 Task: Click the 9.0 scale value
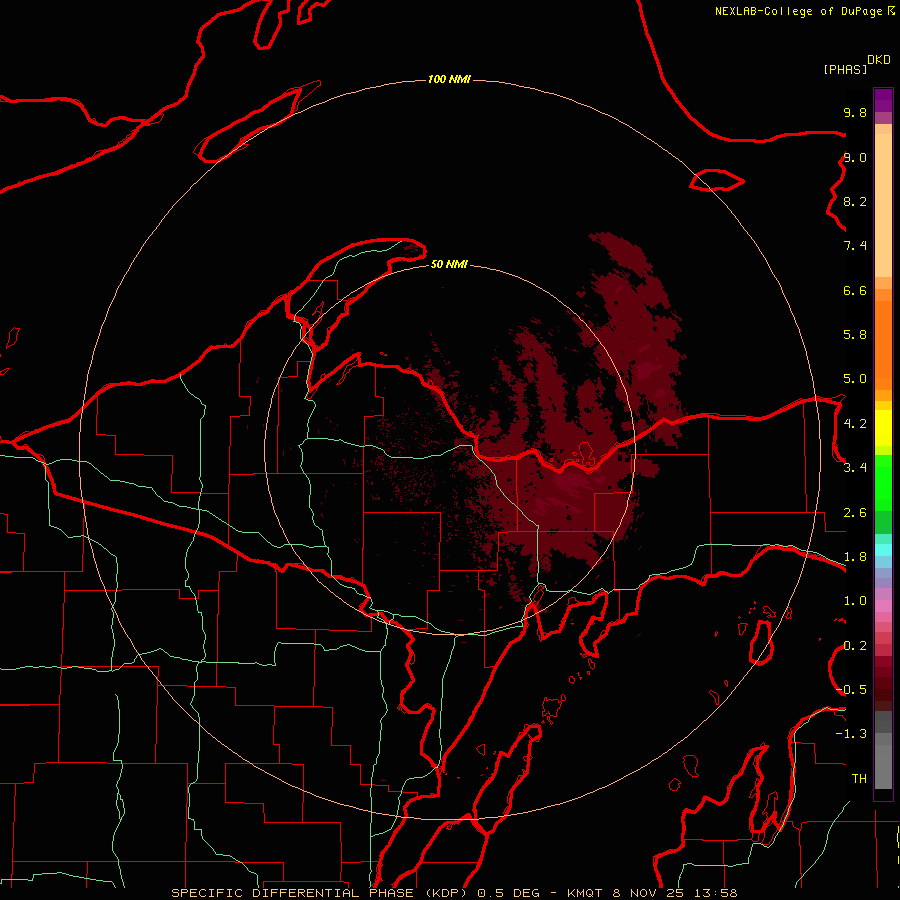(855, 157)
